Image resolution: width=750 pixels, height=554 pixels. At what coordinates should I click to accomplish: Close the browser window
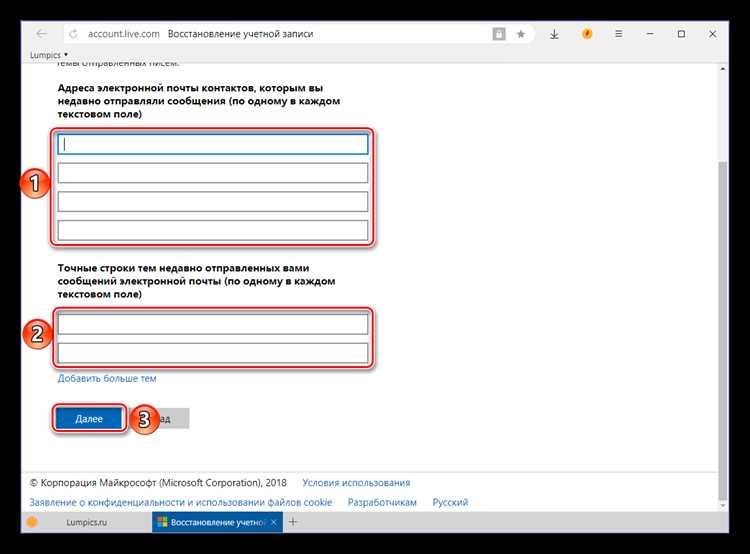[x=712, y=34]
